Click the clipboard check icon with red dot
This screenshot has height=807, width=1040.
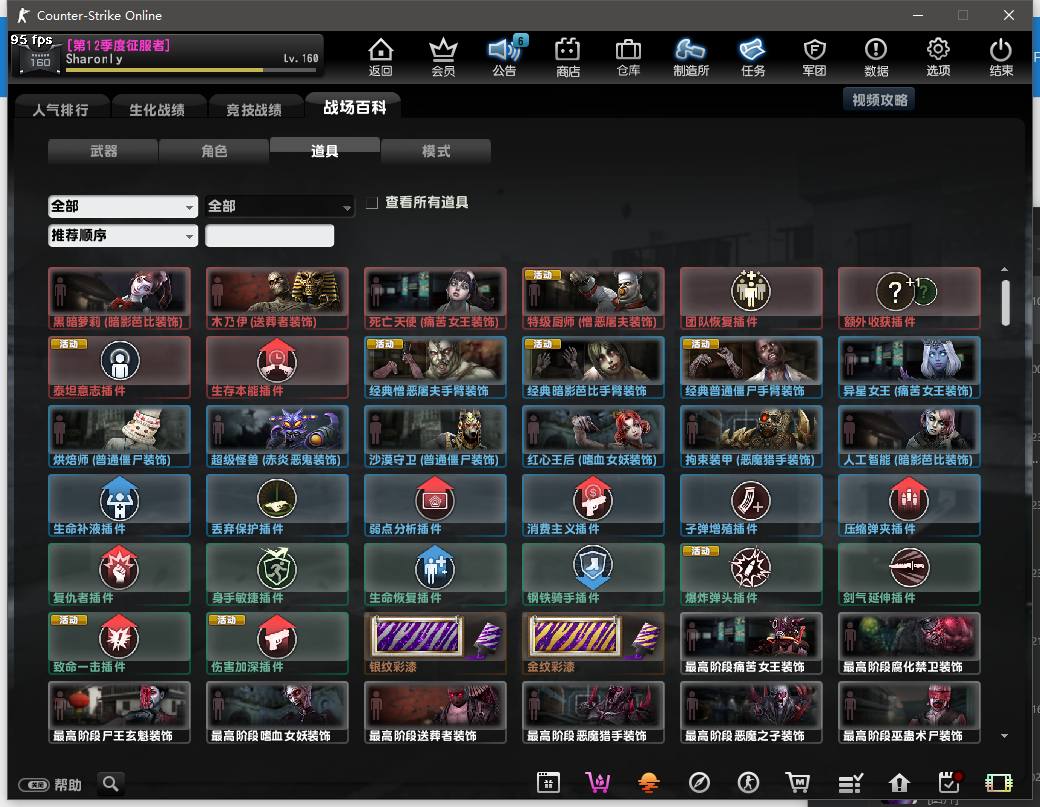(x=949, y=782)
